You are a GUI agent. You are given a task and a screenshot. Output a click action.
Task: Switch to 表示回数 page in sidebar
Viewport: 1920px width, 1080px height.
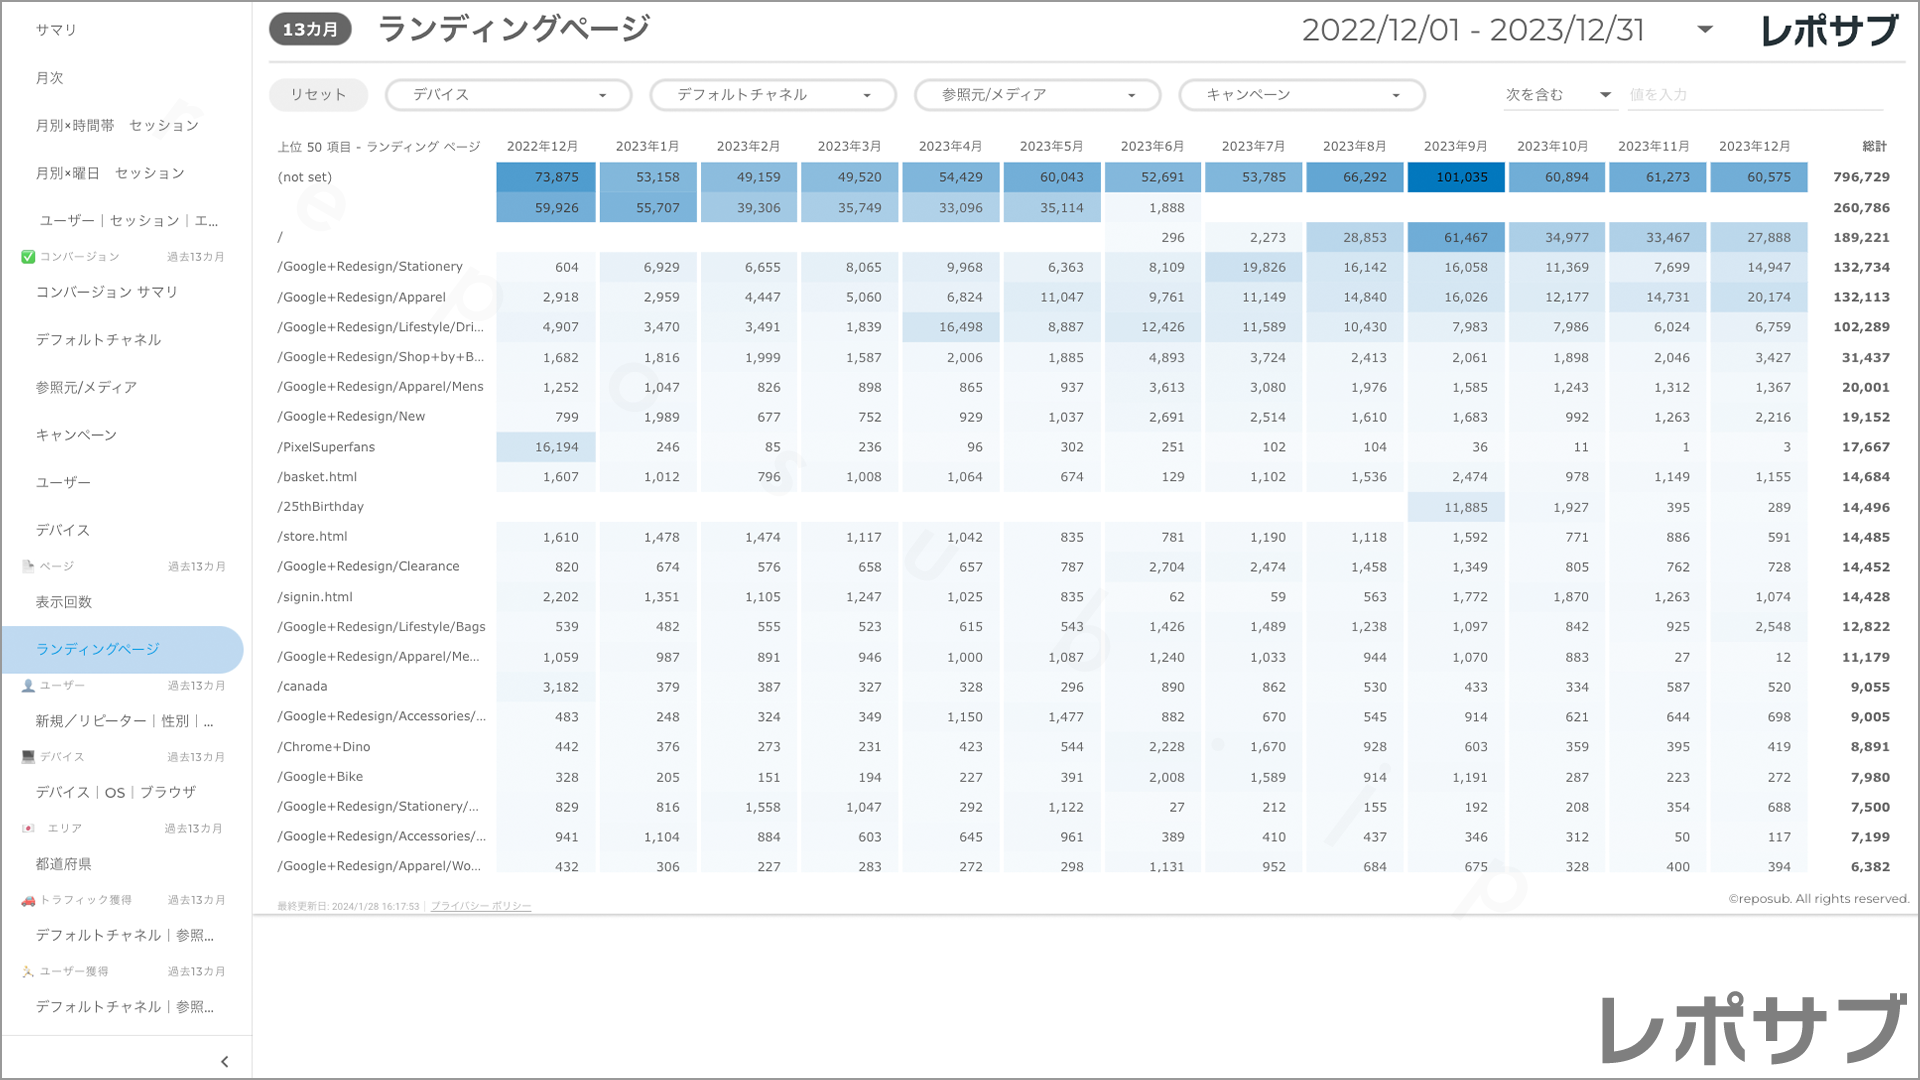tap(64, 602)
